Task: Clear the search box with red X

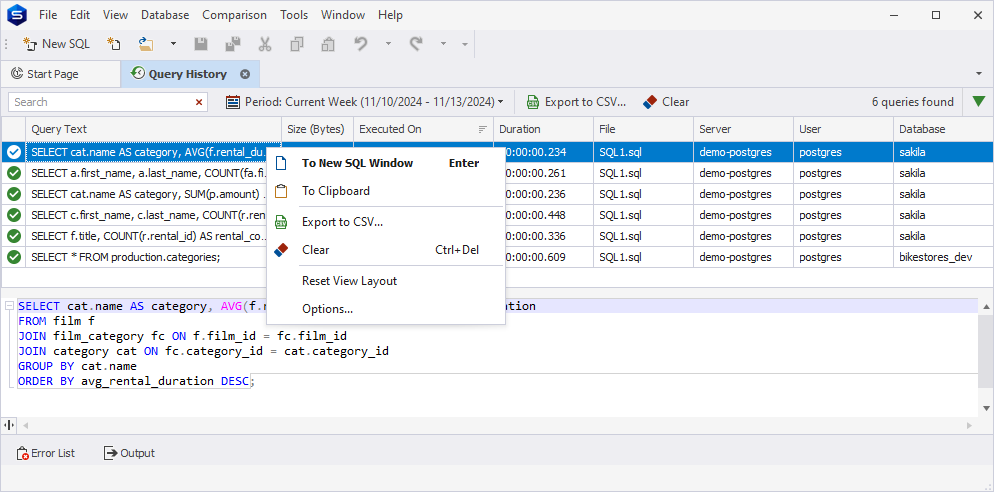Action: 199,102
